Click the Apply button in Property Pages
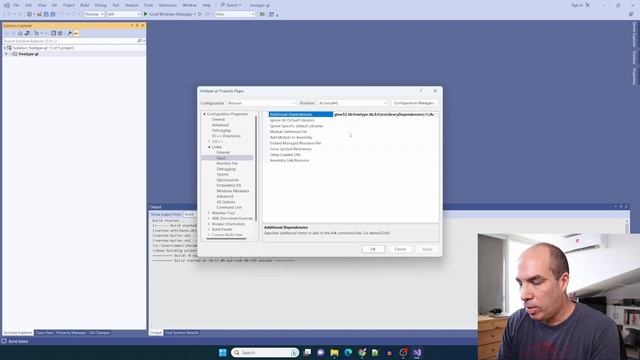This screenshot has height=360, width=640. tap(427, 249)
